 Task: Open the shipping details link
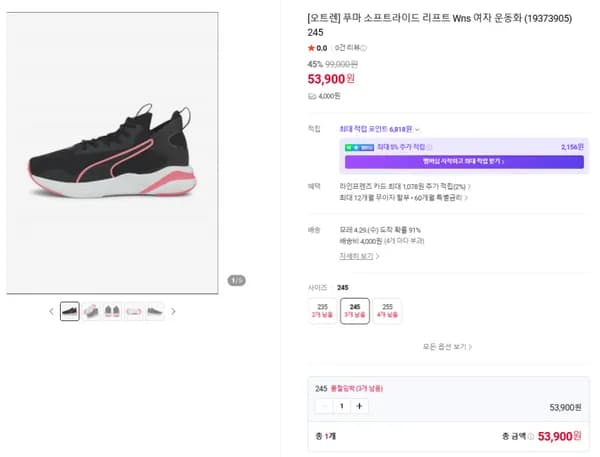[x=359, y=256]
